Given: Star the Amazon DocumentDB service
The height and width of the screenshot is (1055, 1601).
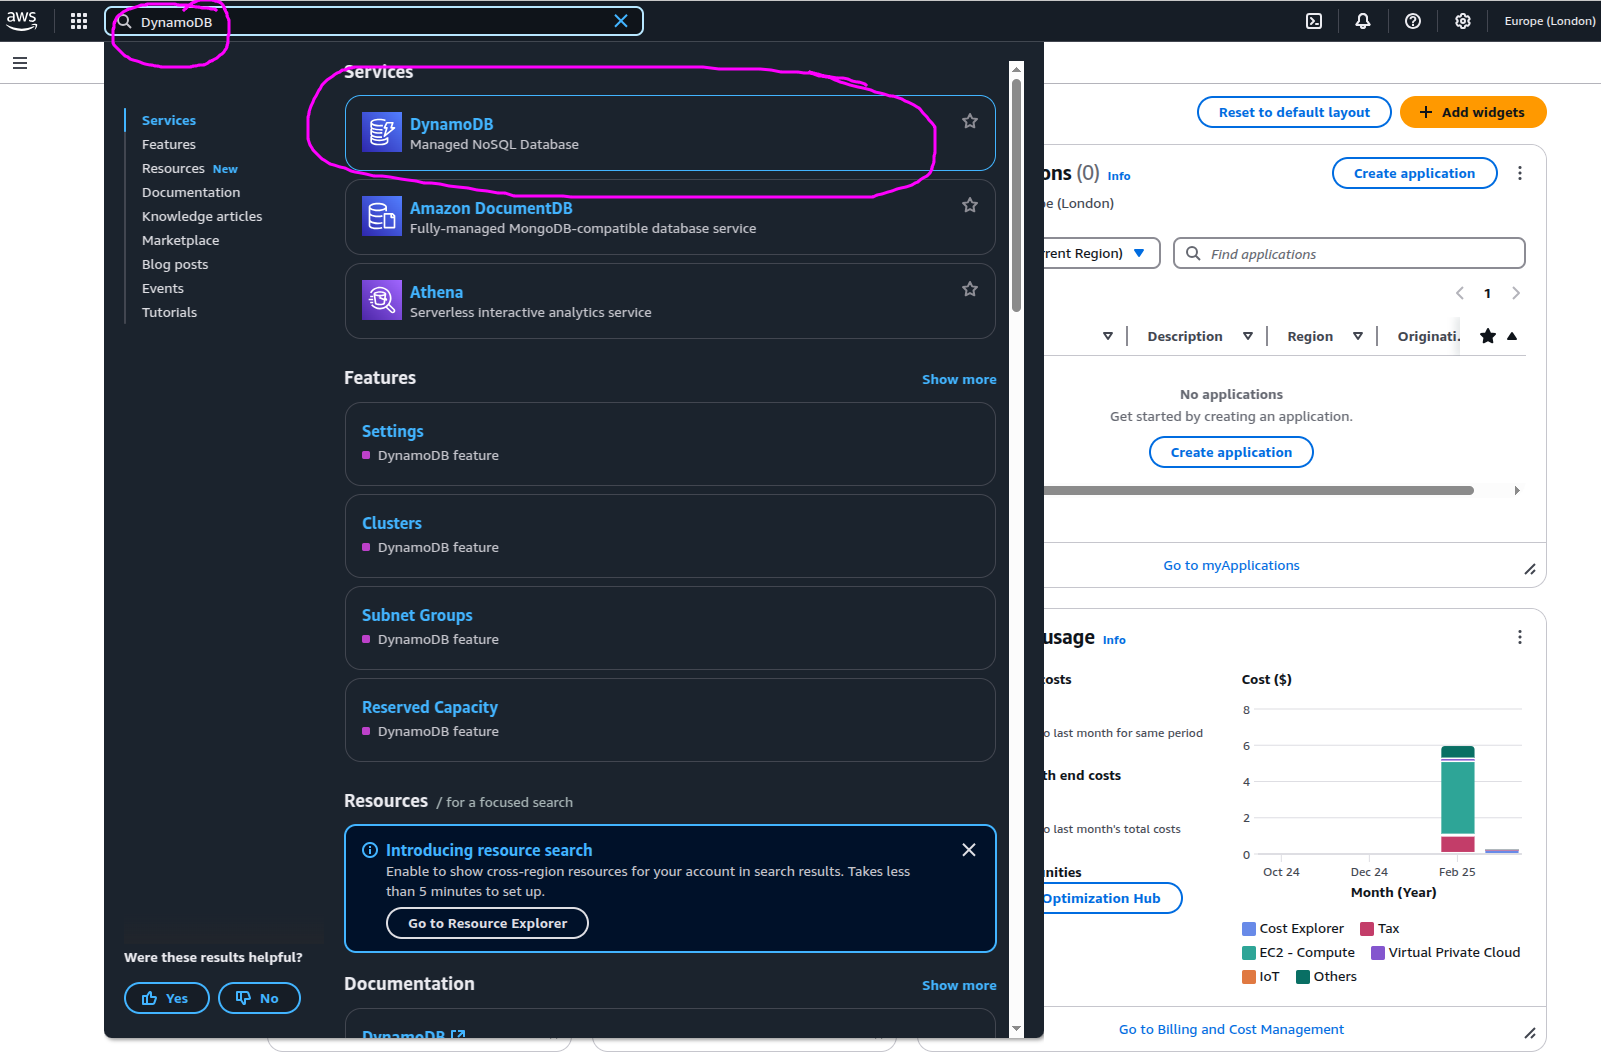Looking at the screenshot, I should [969, 206].
